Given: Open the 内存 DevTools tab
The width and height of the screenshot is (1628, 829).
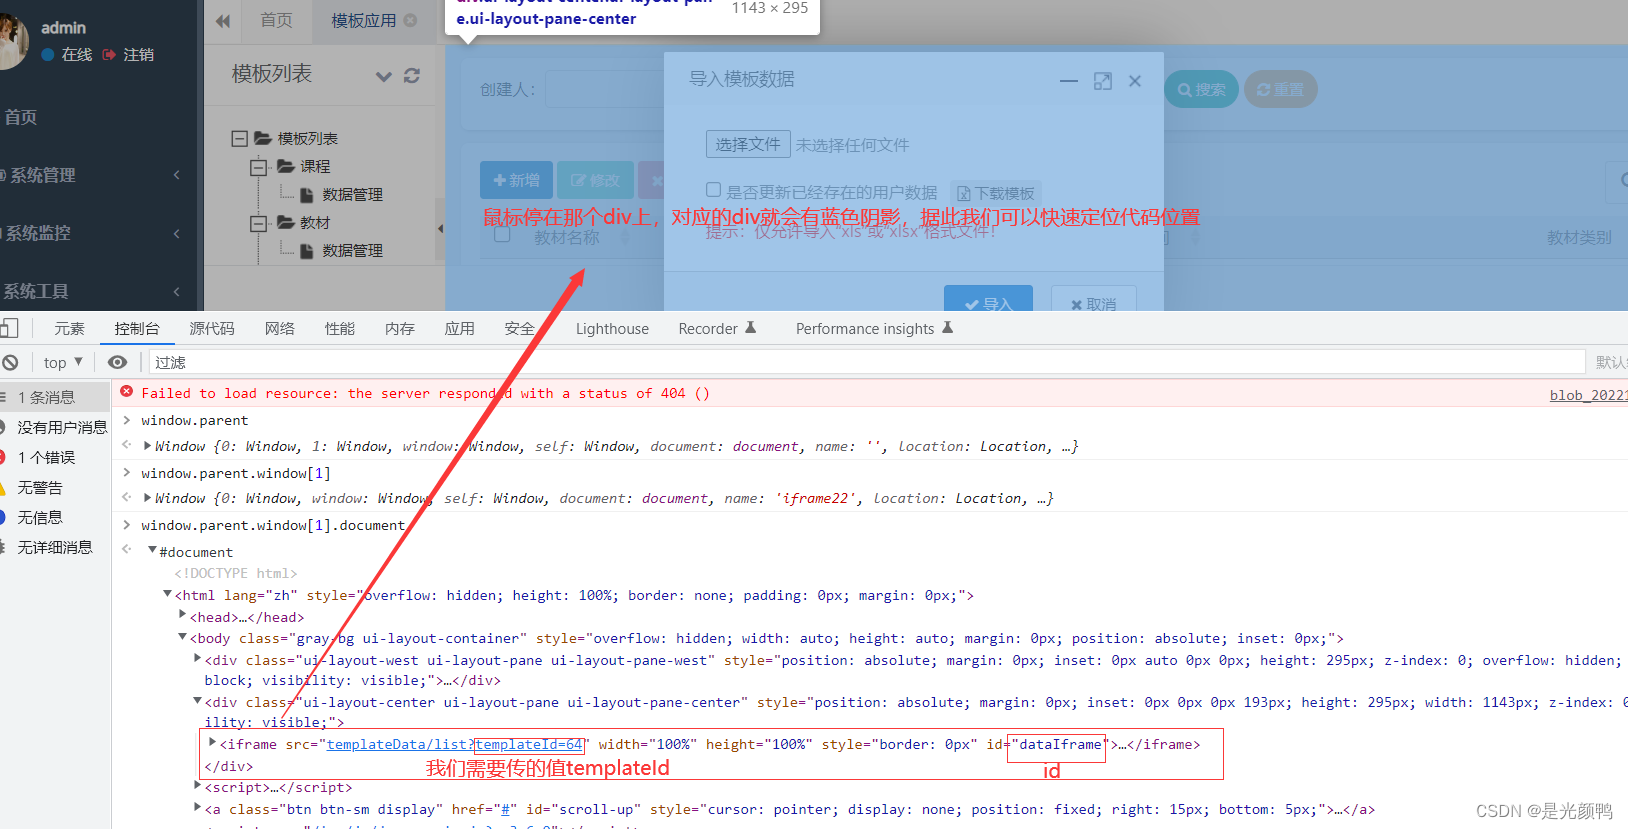Looking at the screenshot, I should [x=400, y=328].
